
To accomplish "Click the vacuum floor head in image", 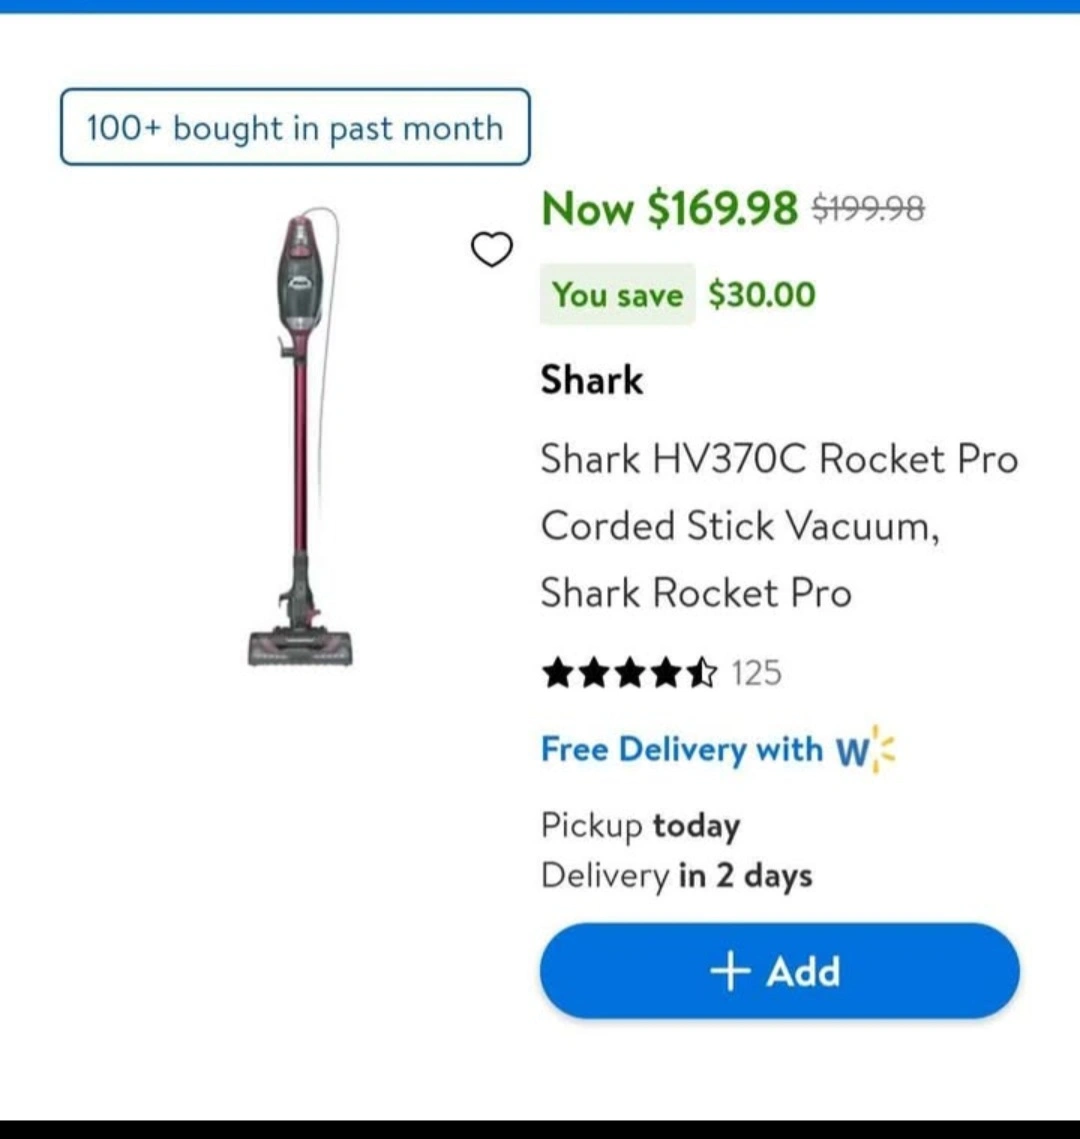I will tap(301, 646).
